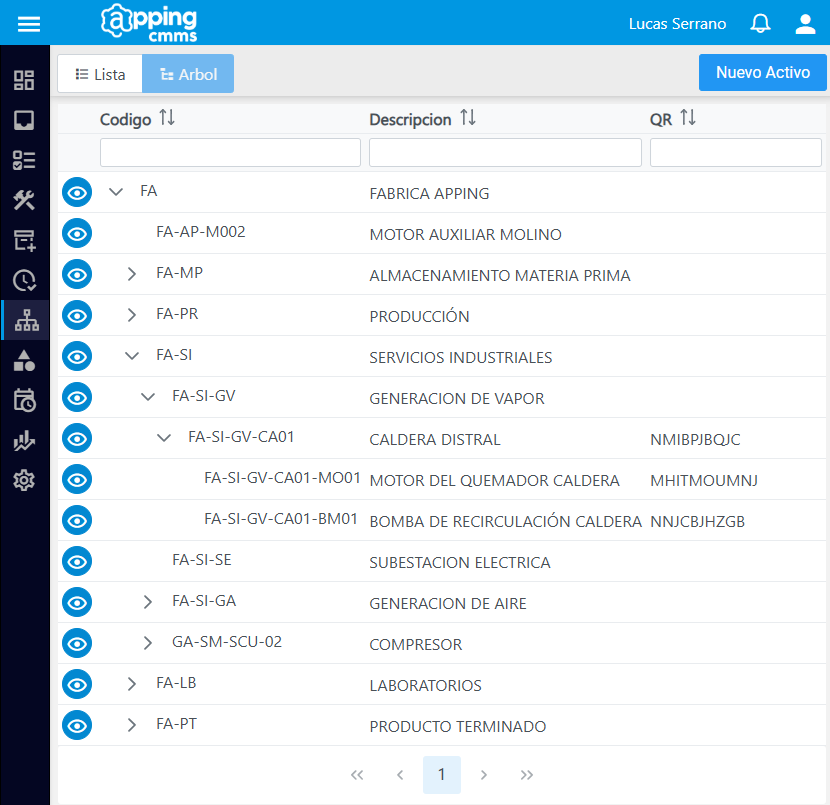Click the eye icon next to CALDERA DISTRAL
The image size is (830, 805).
point(77,438)
